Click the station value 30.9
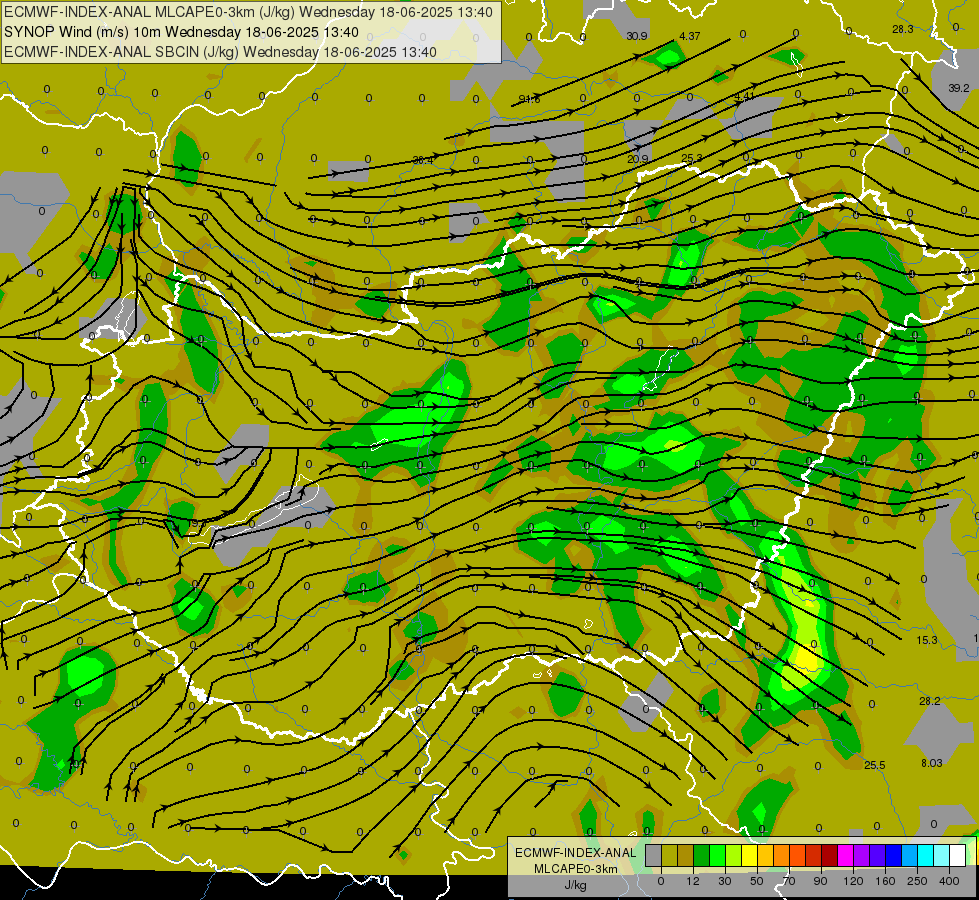The image size is (979, 900). coord(637,36)
